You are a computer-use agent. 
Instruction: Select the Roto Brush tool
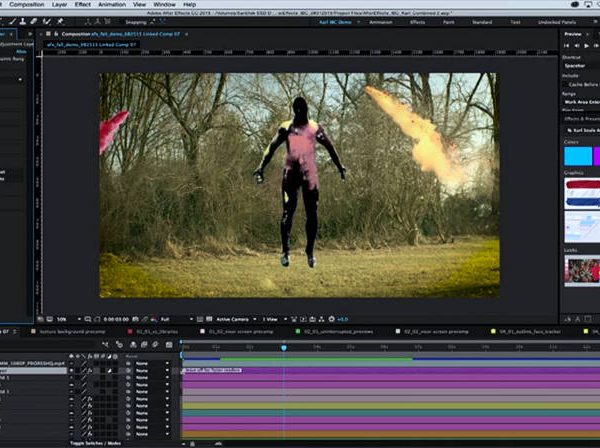(47, 21)
